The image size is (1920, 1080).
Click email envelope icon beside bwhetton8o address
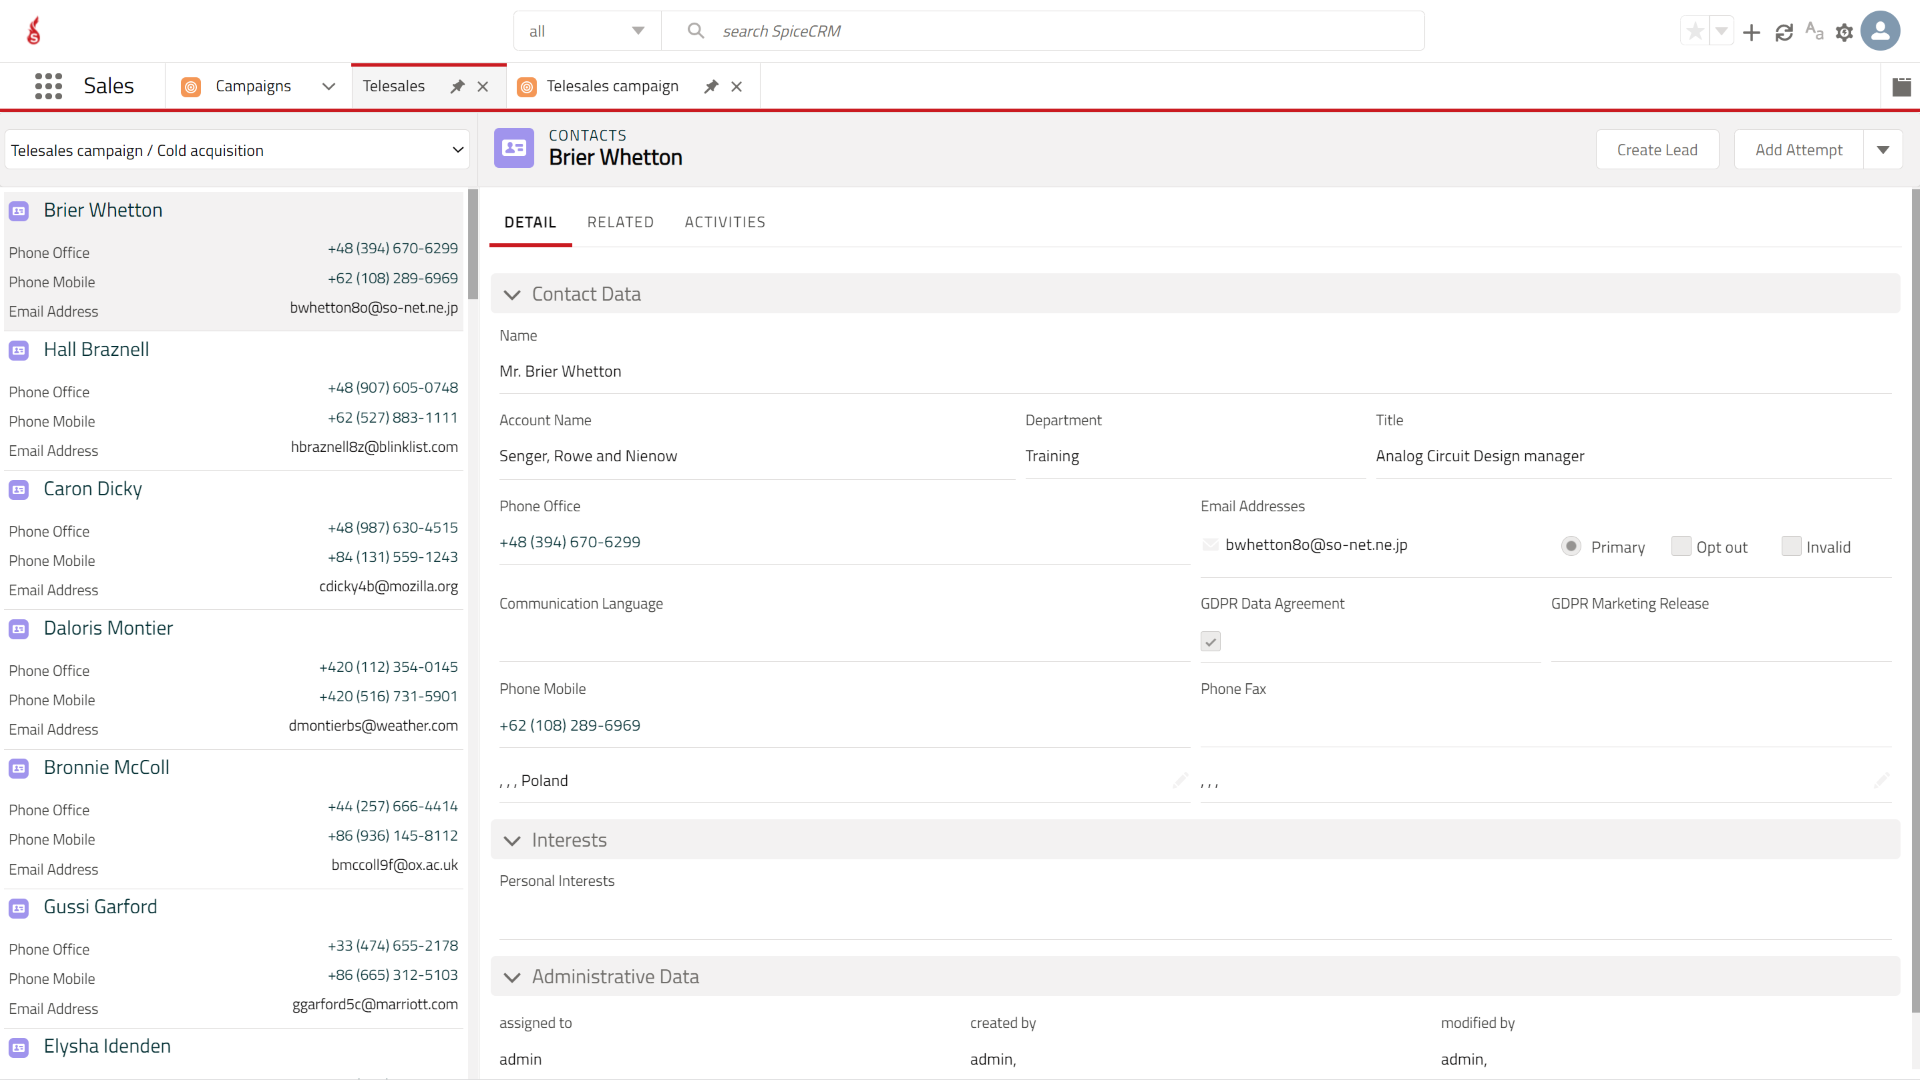tap(1211, 545)
